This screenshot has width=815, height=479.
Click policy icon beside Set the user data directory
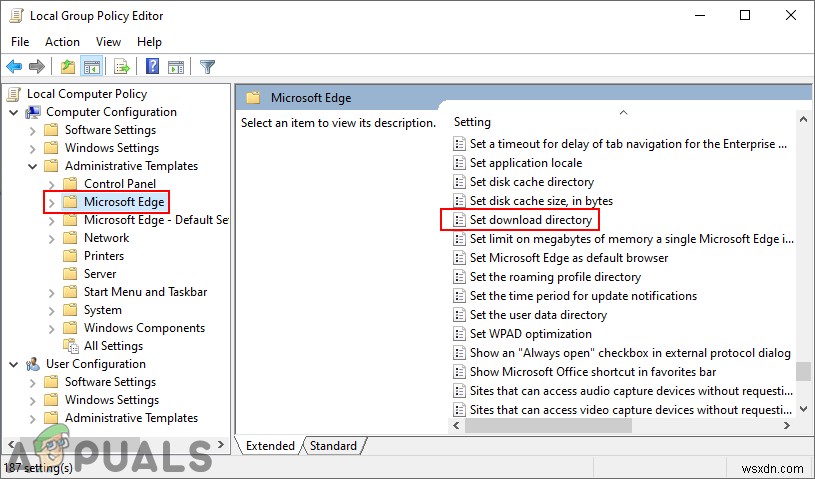coord(459,315)
